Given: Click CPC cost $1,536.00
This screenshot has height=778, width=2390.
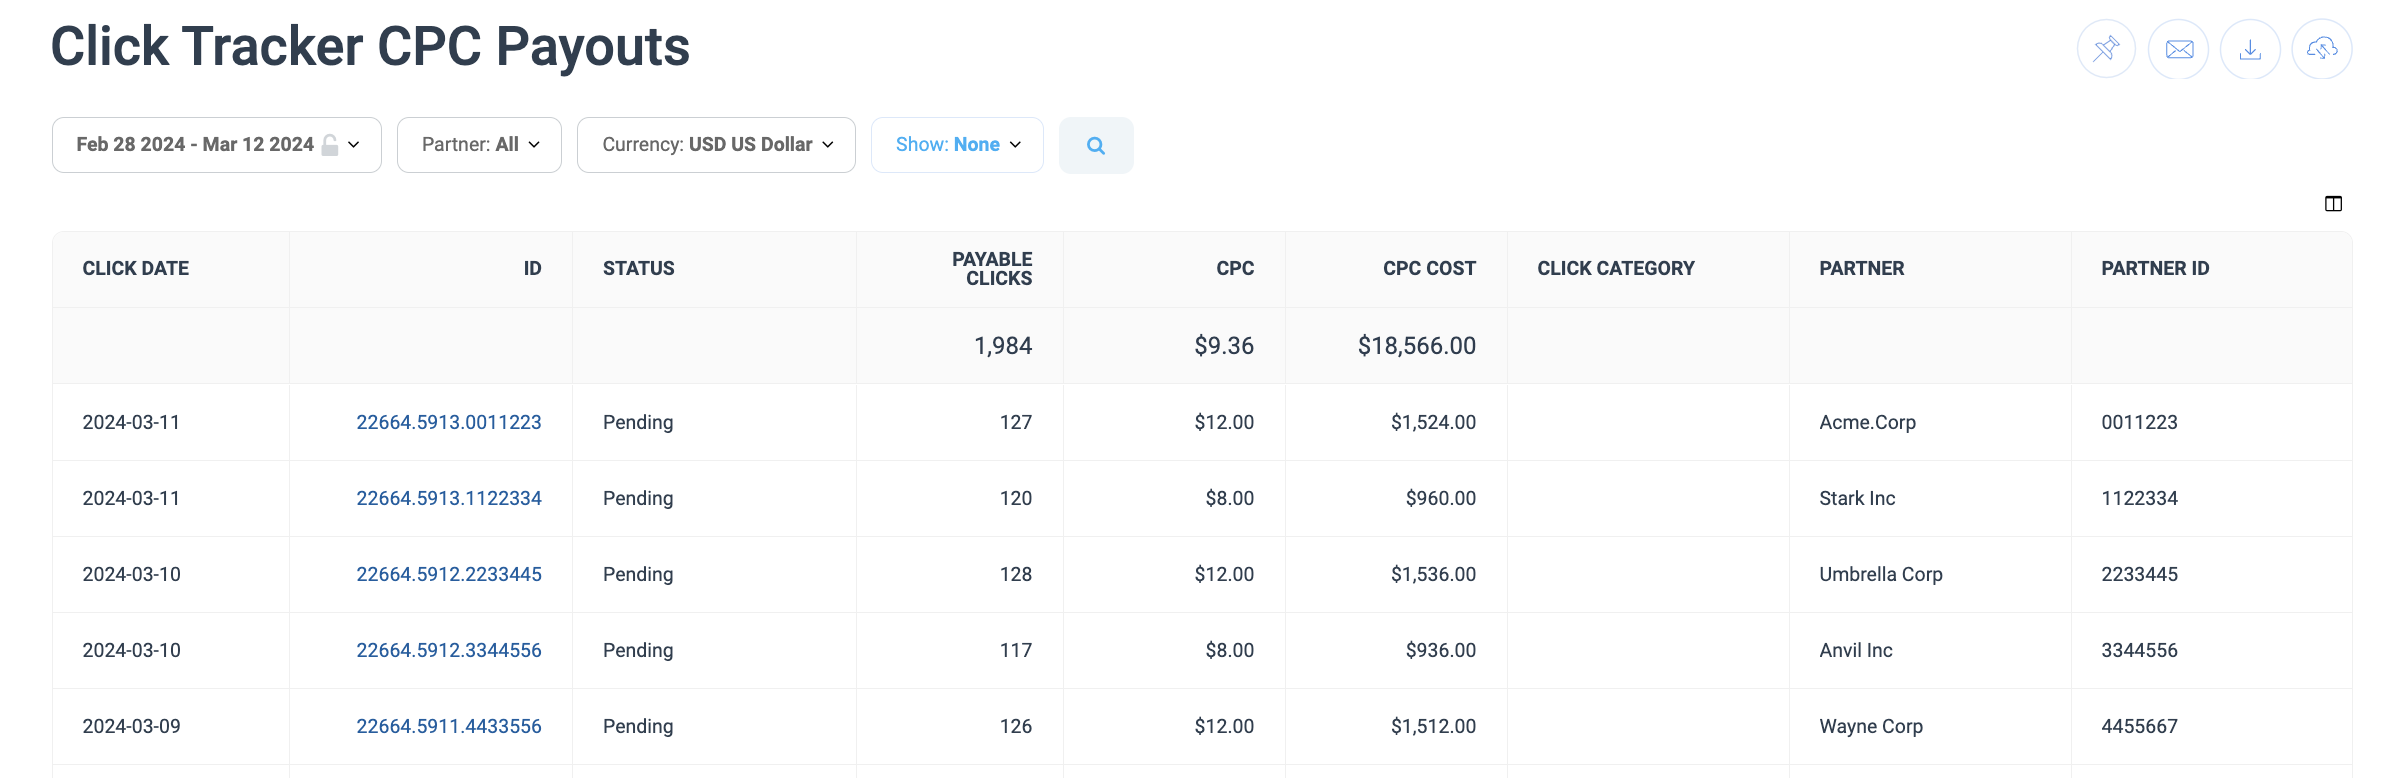Looking at the screenshot, I should click(x=1433, y=574).
